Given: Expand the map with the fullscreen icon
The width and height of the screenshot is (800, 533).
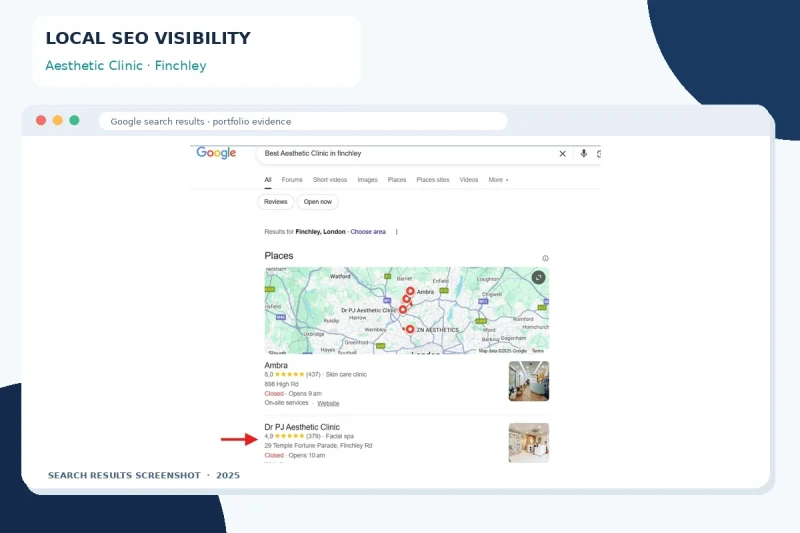Looking at the screenshot, I should (538, 277).
